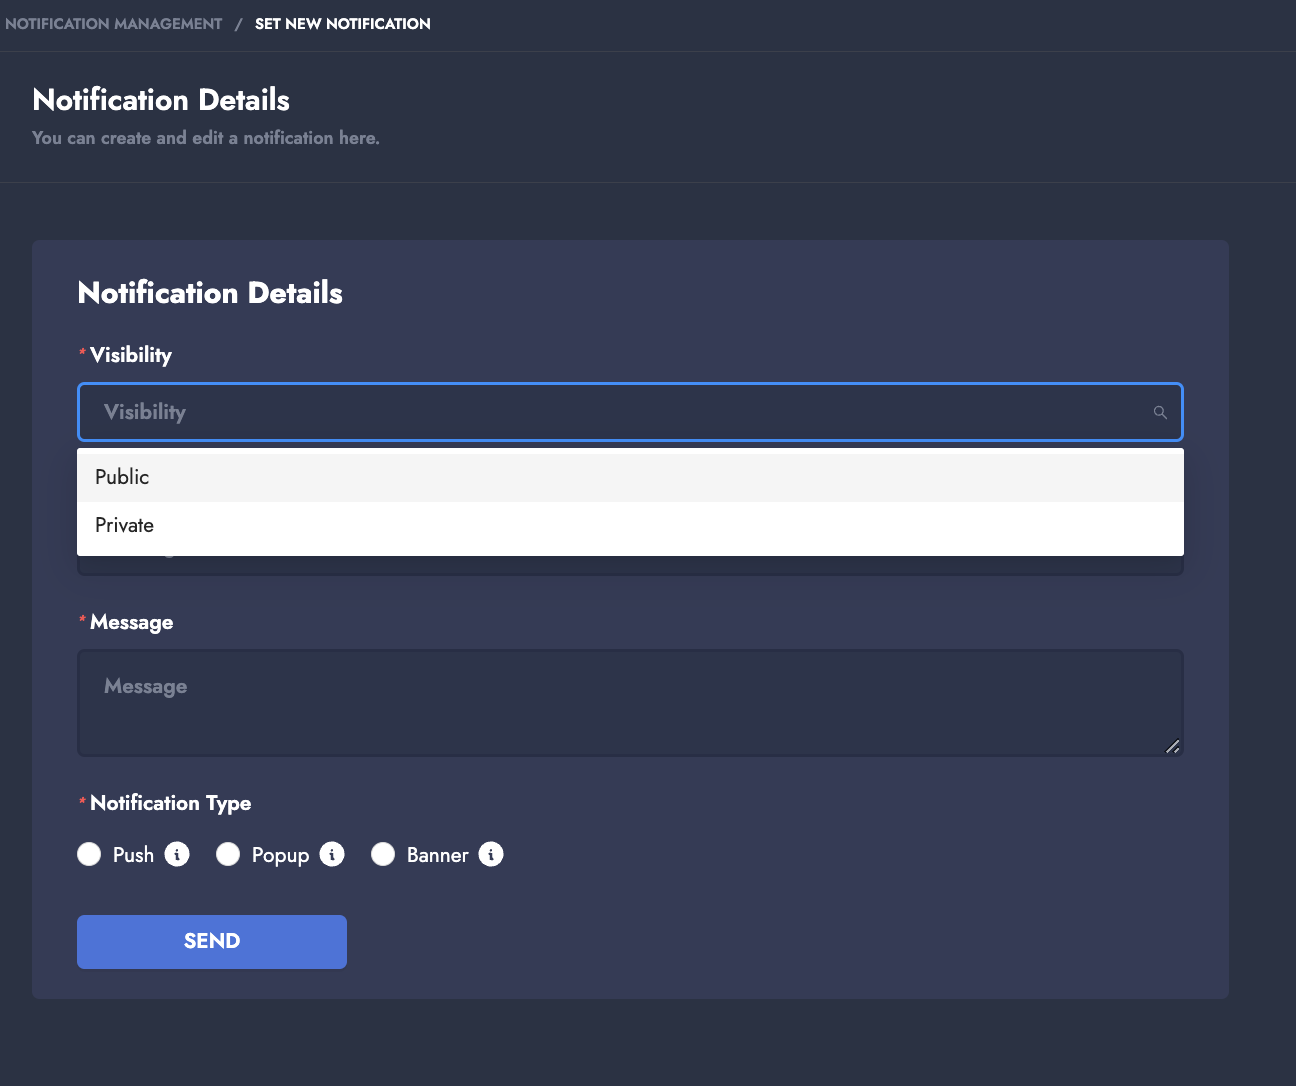Screen dimensions: 1296x1086
Task: Click the Message field label
Action: tap(131, 622)
